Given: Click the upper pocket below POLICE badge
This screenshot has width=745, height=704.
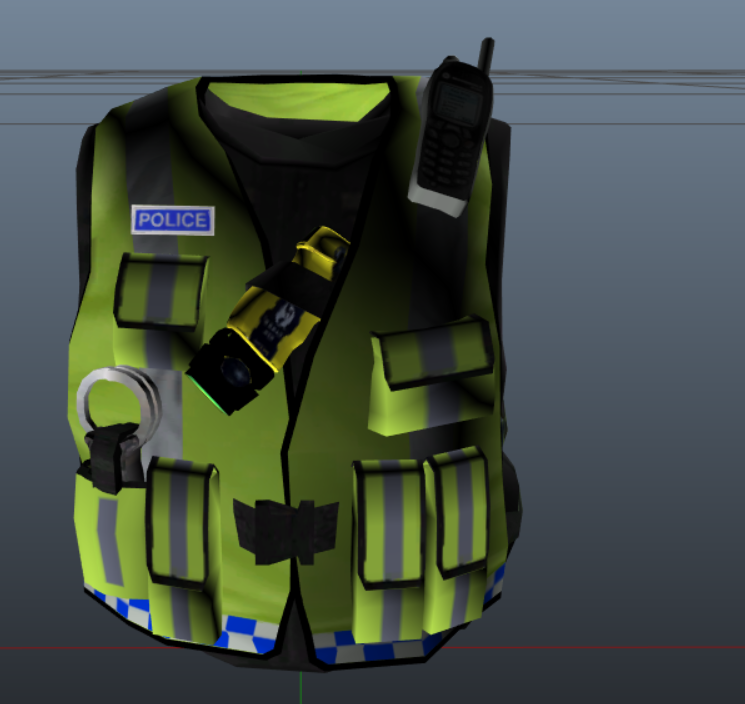Looking at the screenshot, I should click(x=160, y=290).
